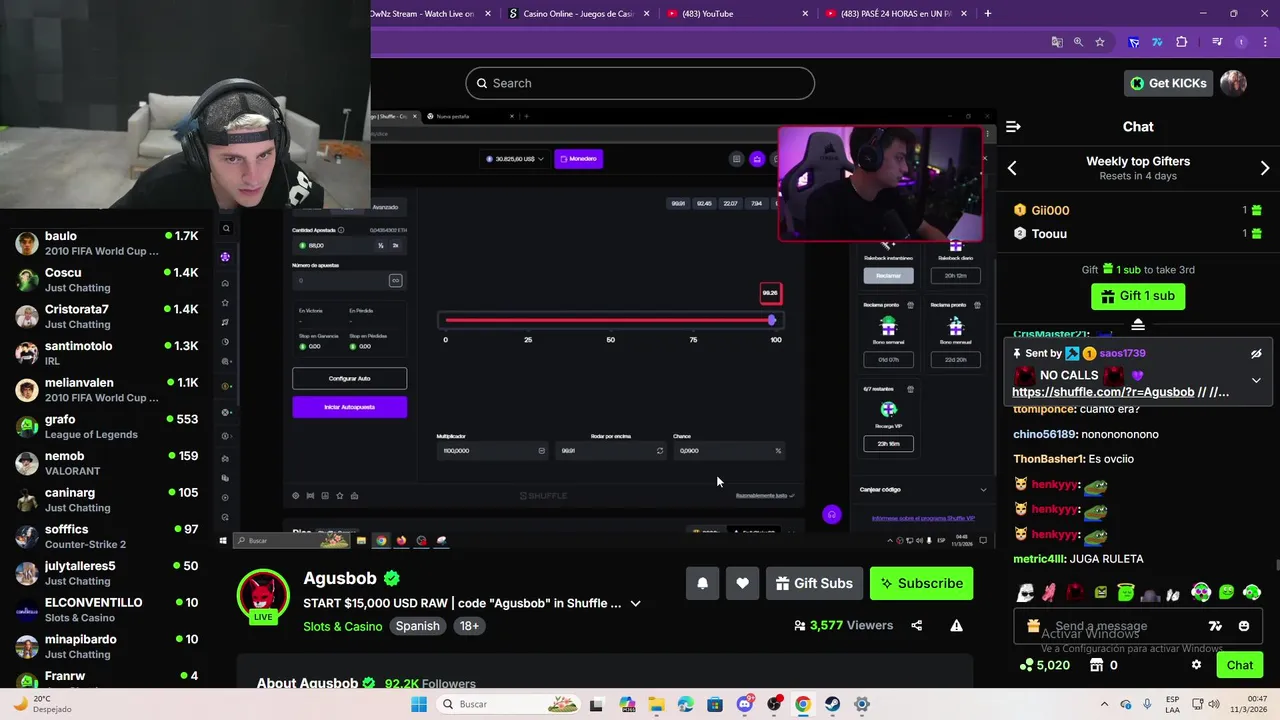Viewport: 1280px width, 720px height.
Task: Share the stream via share icon
Action: pyautogui.click(x=917, y=626)
